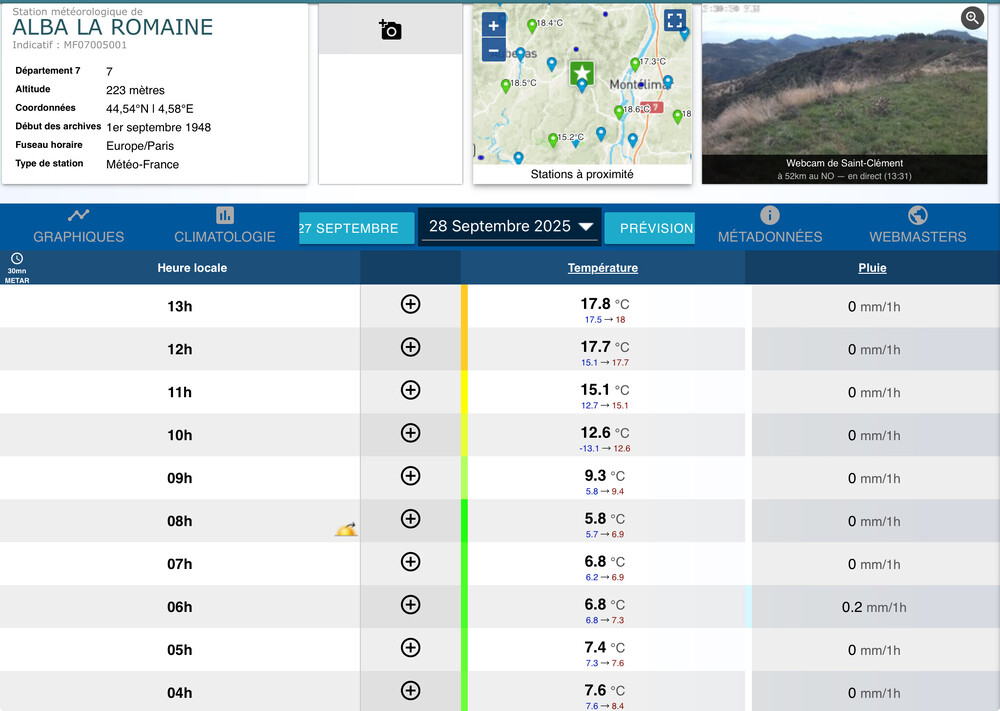
Task: Expand details for the 13h row
Action: [410, 304]
